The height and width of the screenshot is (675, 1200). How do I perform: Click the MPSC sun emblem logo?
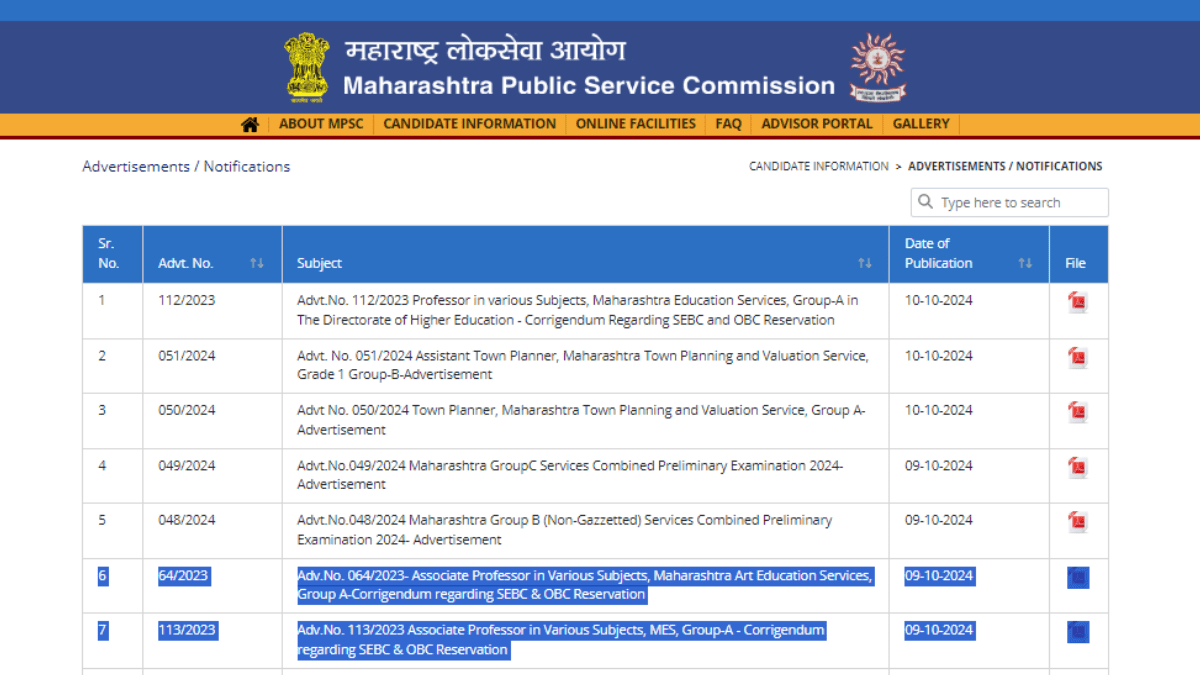click(x=877, y=66)
